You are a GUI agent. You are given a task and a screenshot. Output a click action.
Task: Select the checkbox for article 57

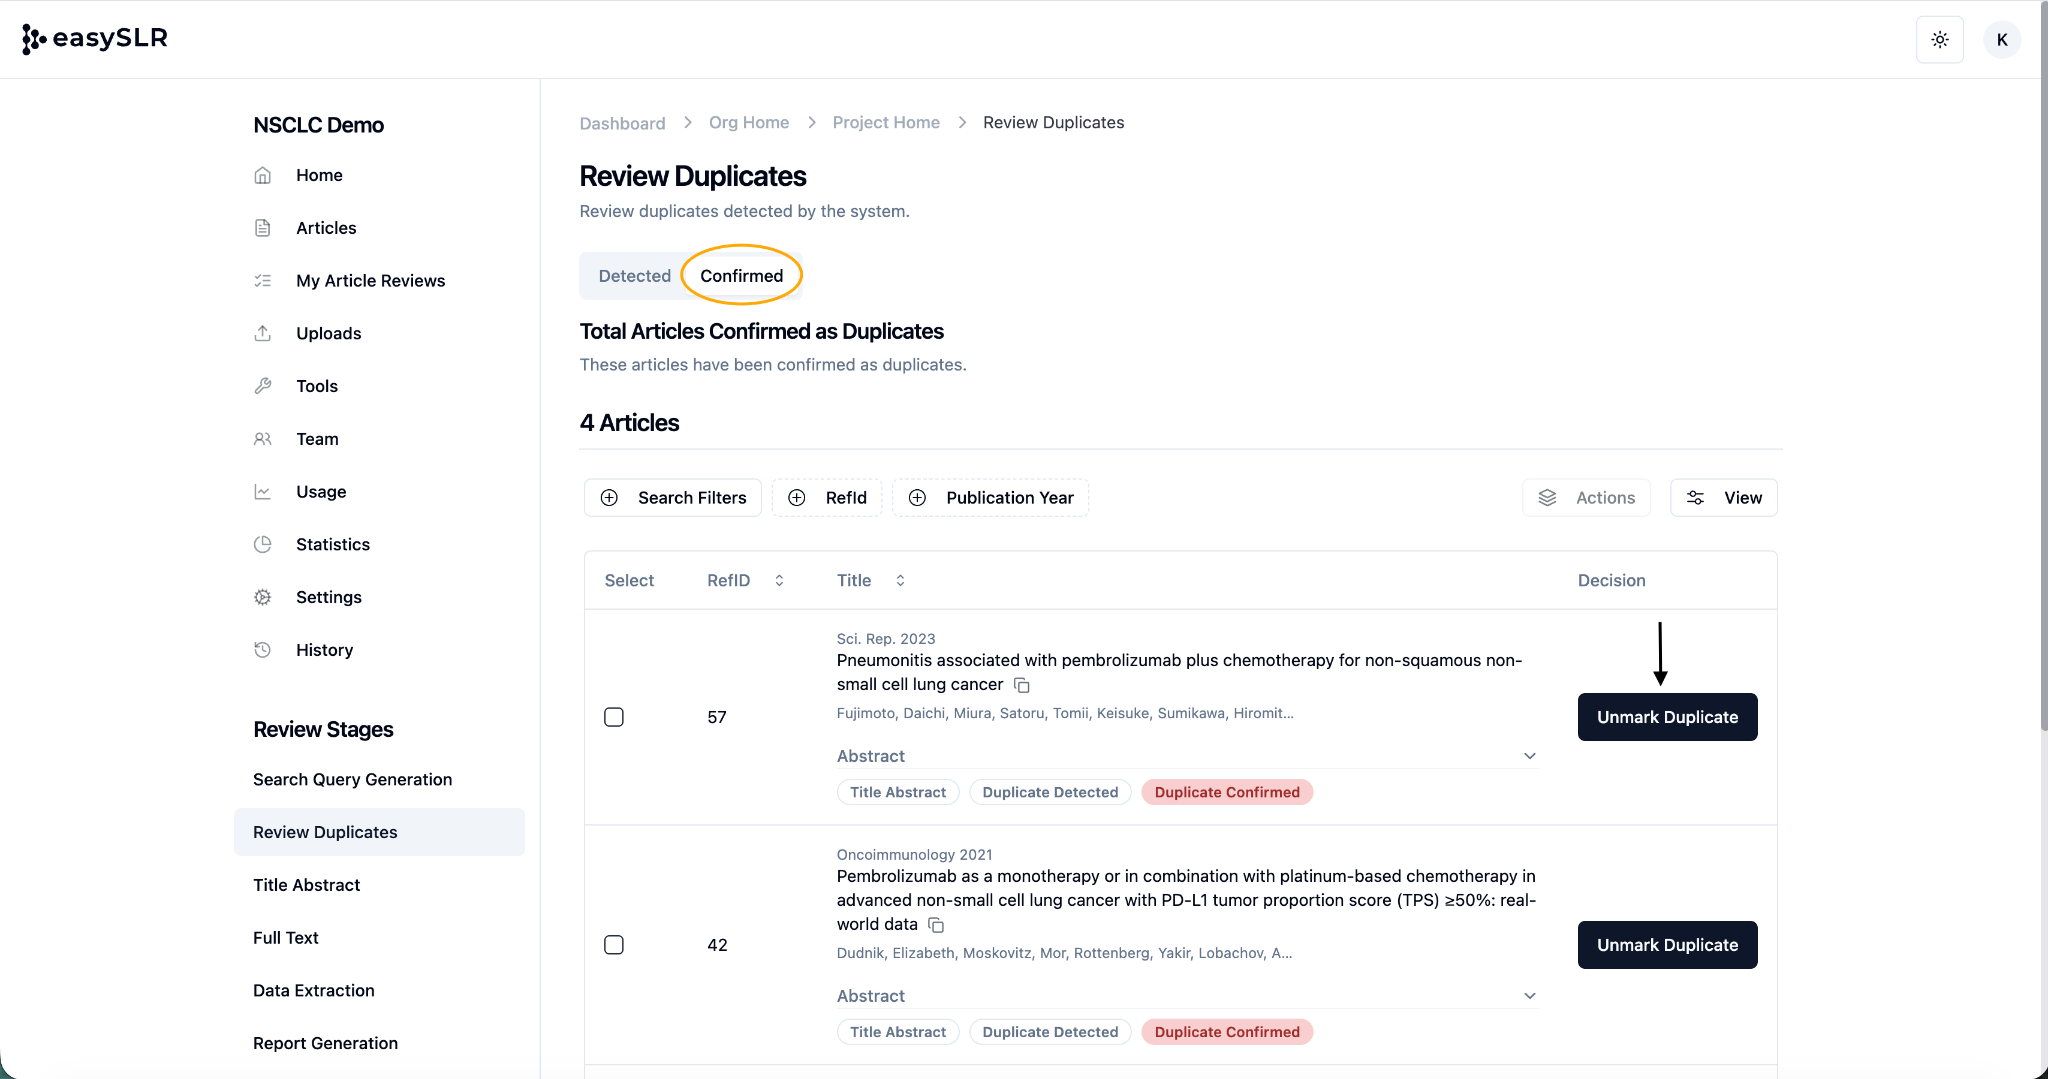pos(614,717)
